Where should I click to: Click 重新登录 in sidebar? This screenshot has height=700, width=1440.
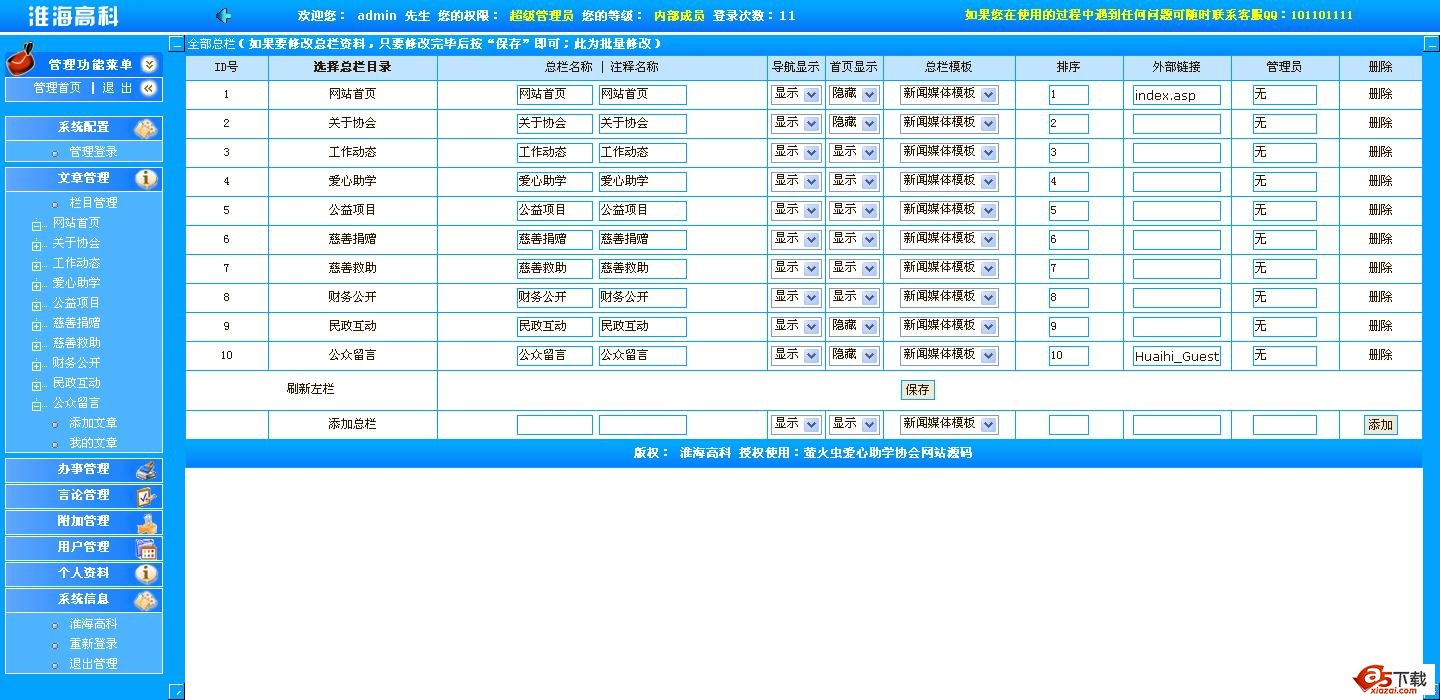point(93,644)
